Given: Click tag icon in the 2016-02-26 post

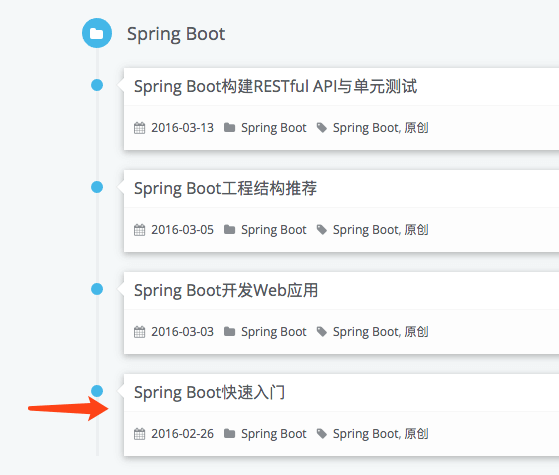Looking at the screenshot, I should [x=322, y=434].
